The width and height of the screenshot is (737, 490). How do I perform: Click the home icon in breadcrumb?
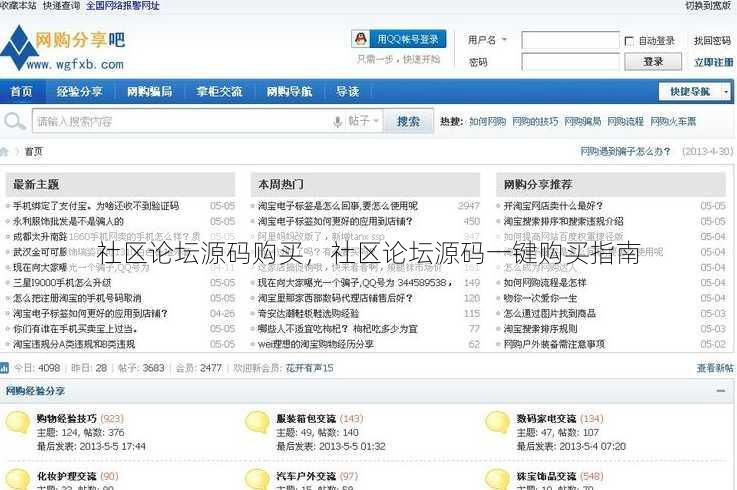(x=4, y=151)
